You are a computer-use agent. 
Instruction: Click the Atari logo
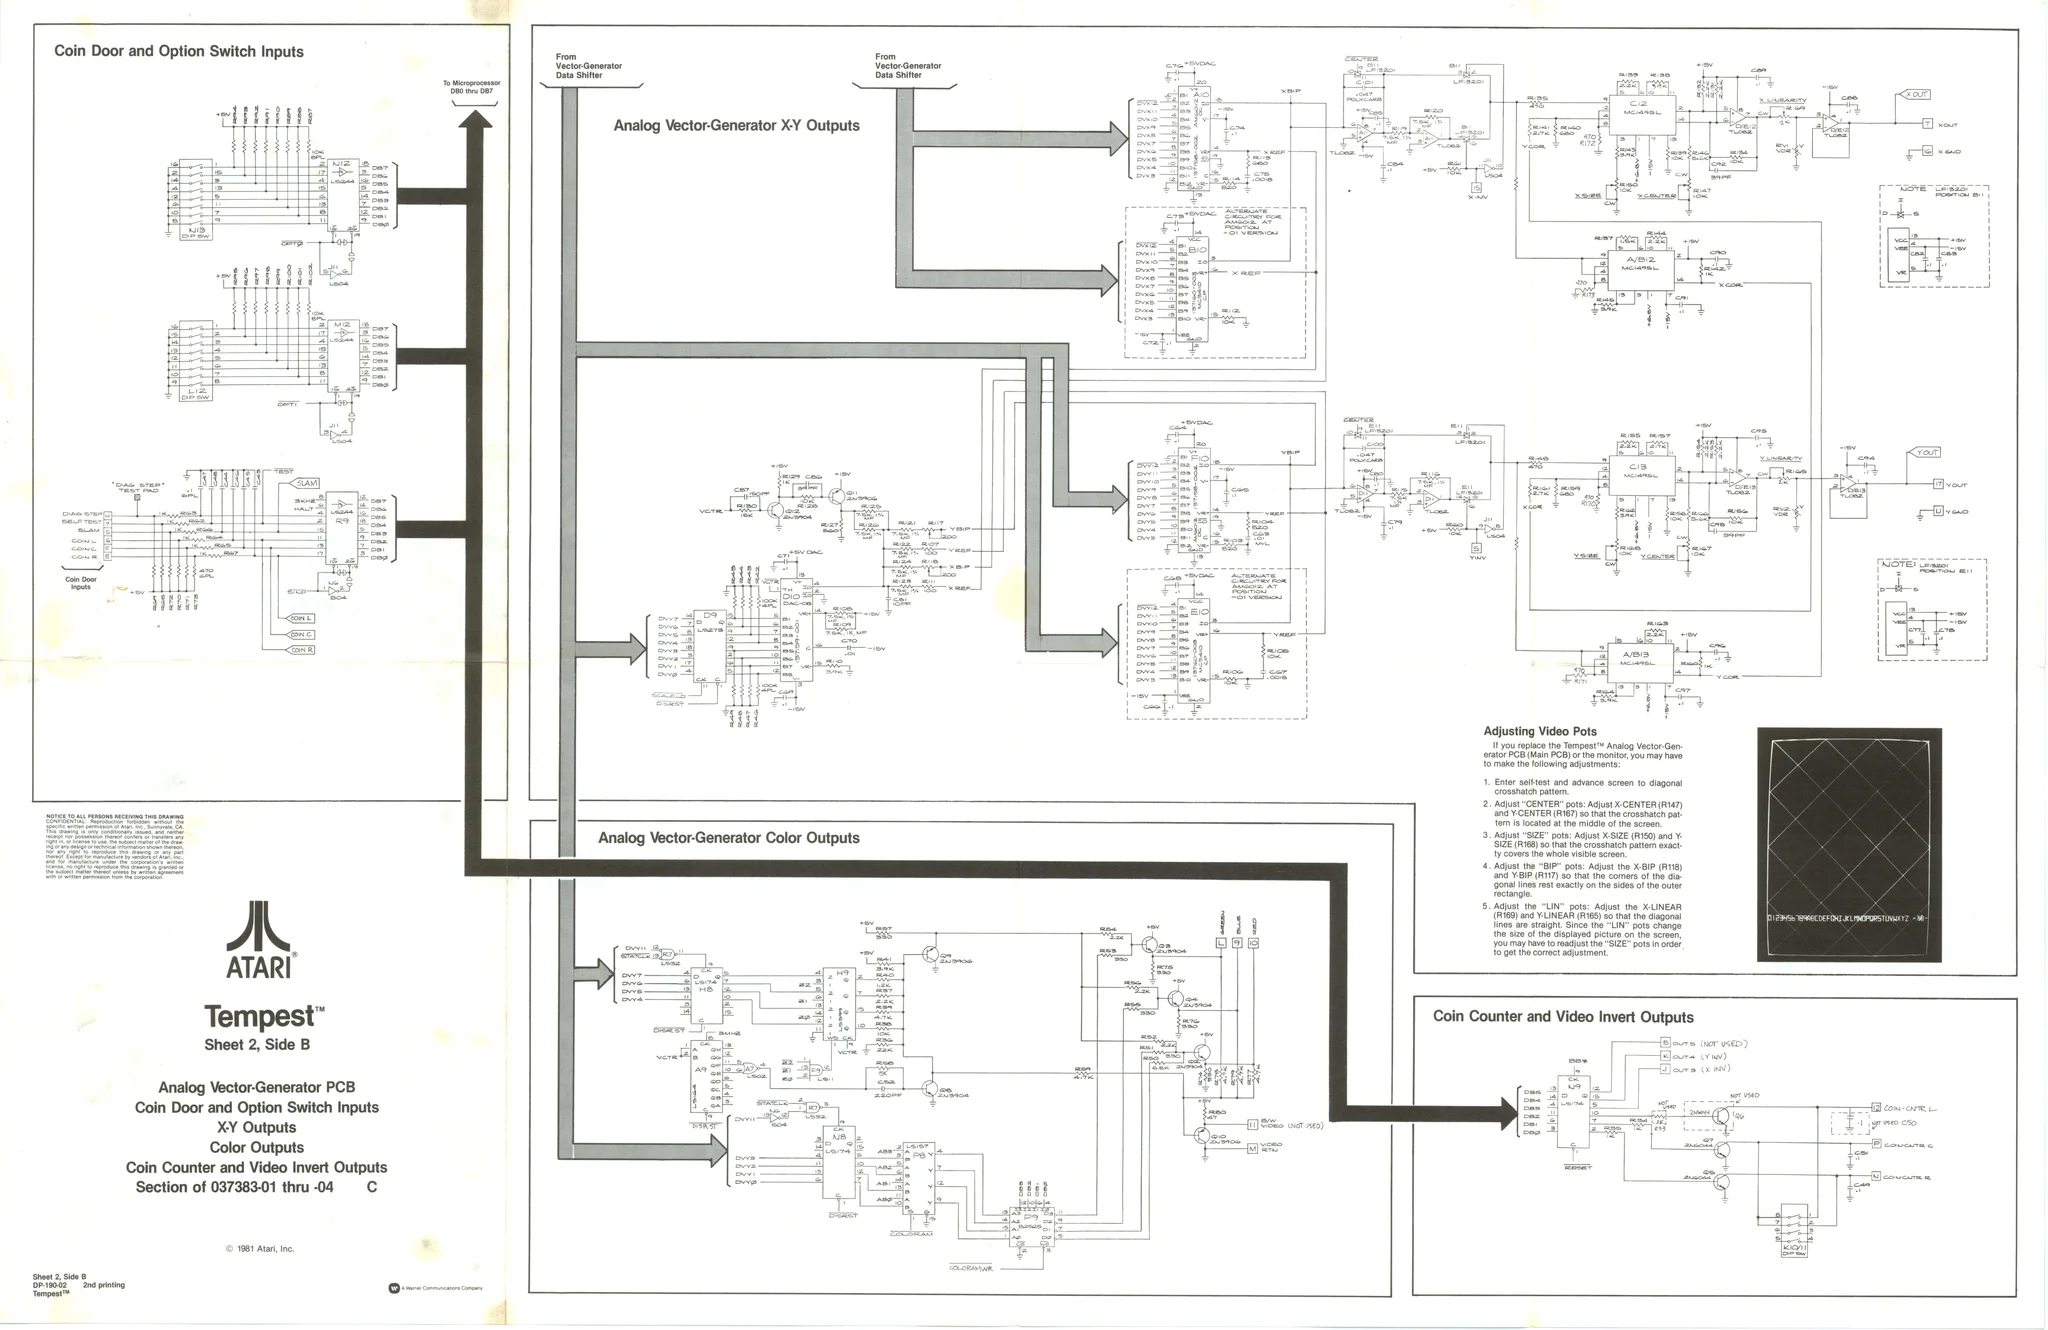click(x=260, y=939)
